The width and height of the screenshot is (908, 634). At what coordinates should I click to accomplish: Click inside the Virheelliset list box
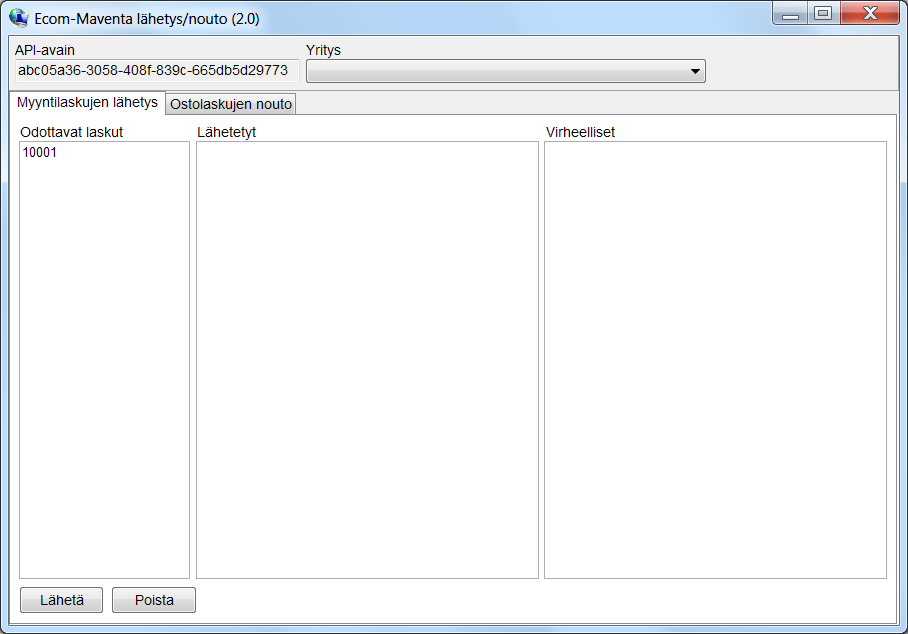coord(715,360)
